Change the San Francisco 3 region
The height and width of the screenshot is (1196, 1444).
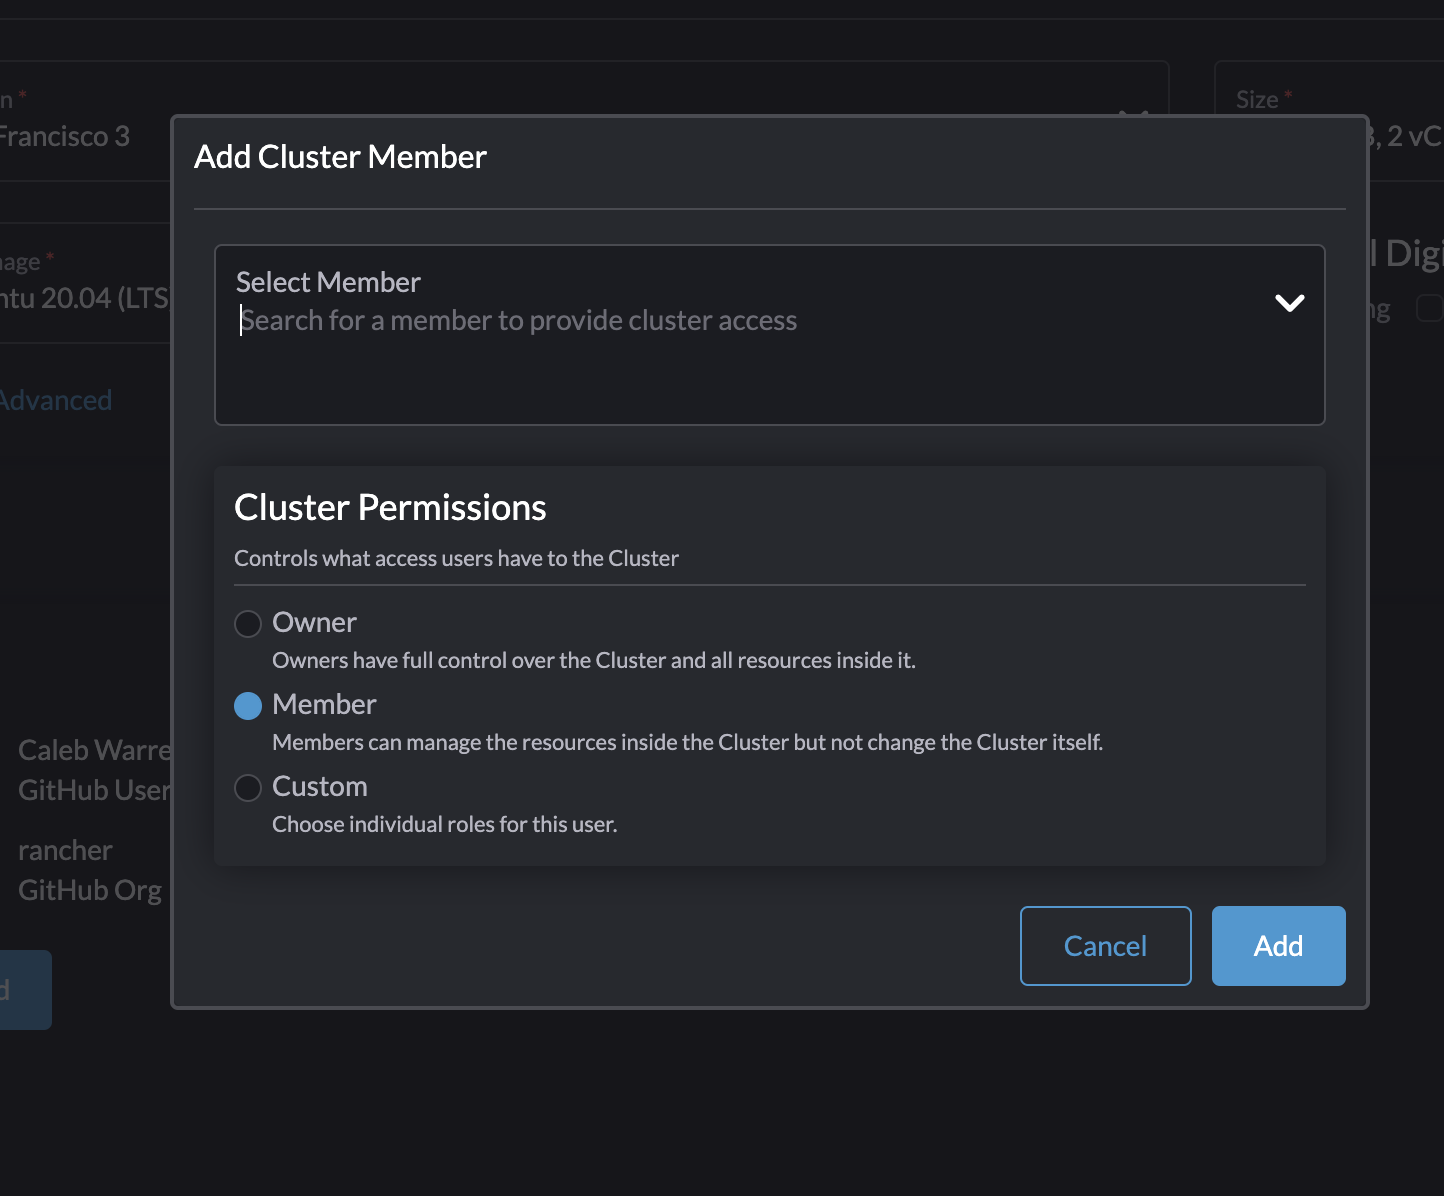[x=65, y=135]
